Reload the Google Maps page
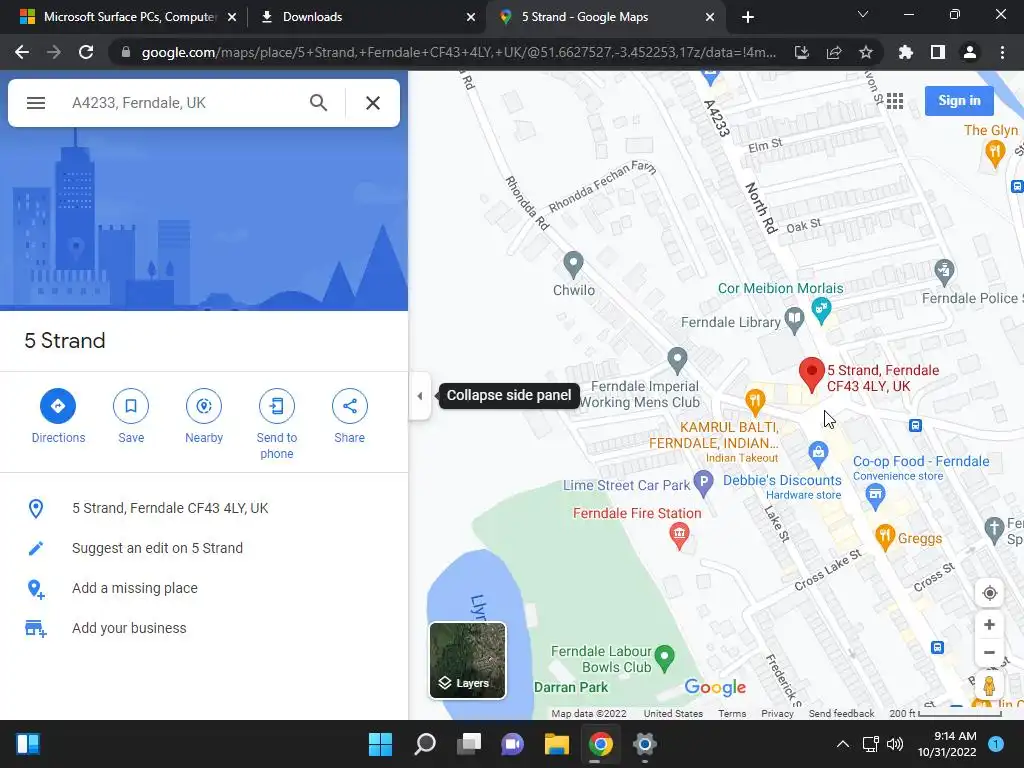Viewport: 1024px width, 768px height. point(86,52)
